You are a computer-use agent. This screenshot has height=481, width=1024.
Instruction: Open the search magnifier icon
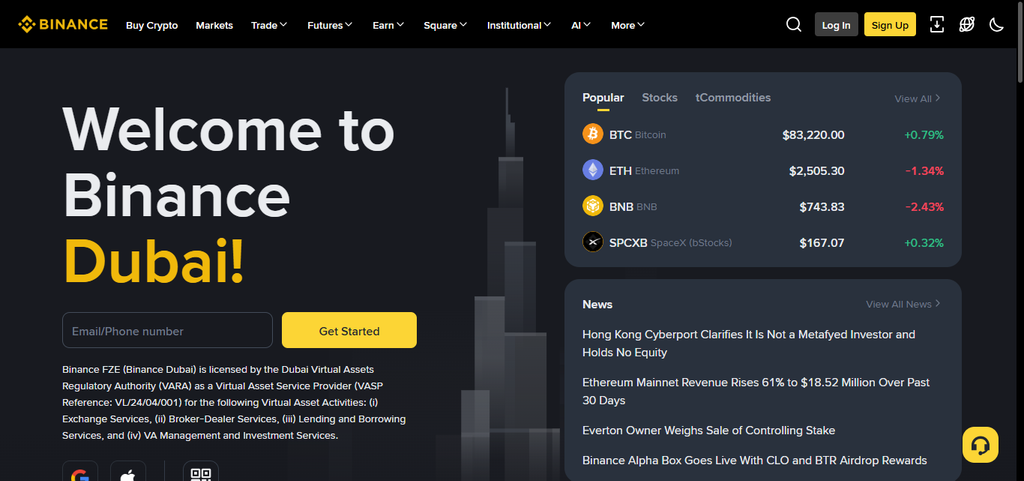point(793,25)
